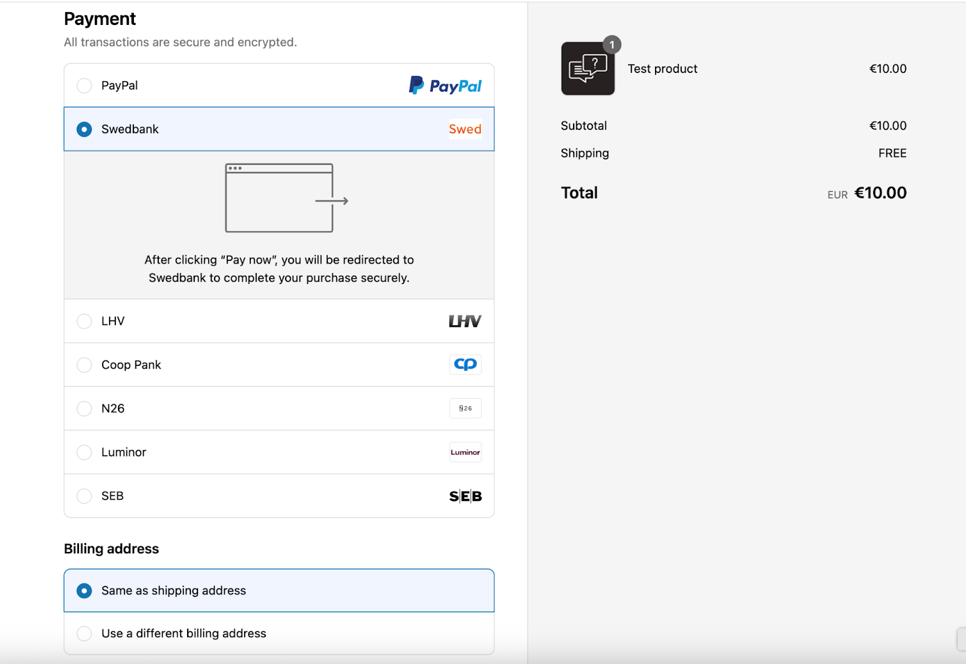Click the SEB option label
The height and width of the screenshot is (664, 966).
point(112,496)
